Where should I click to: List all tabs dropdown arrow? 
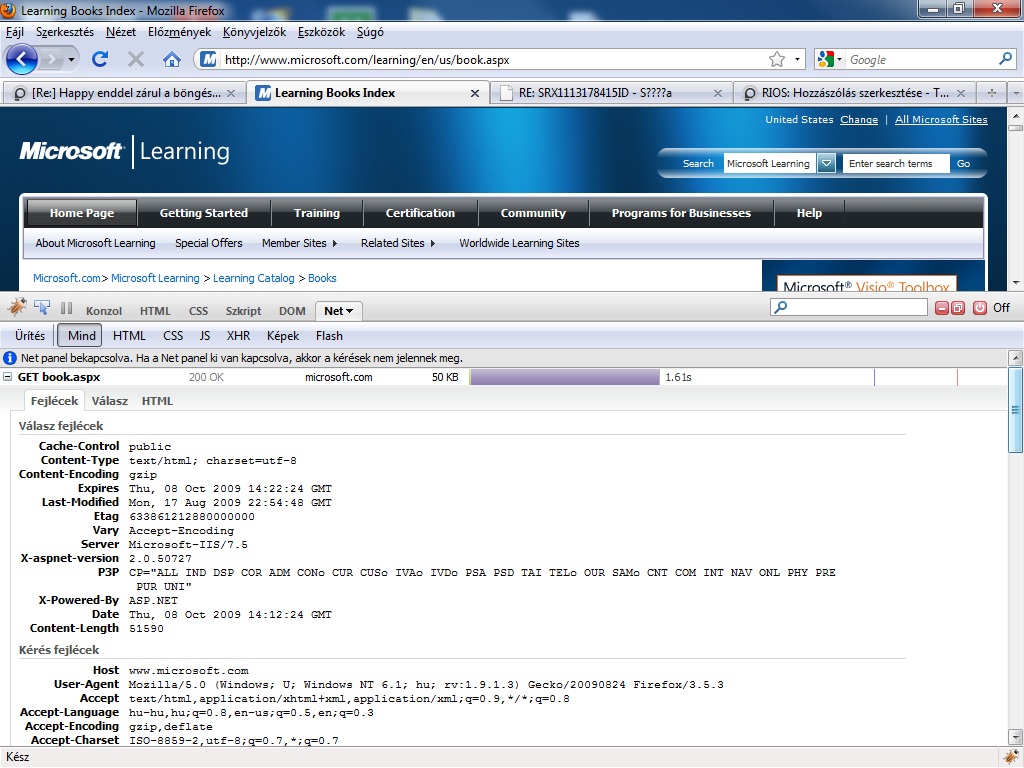click(x=1016, y=93)
